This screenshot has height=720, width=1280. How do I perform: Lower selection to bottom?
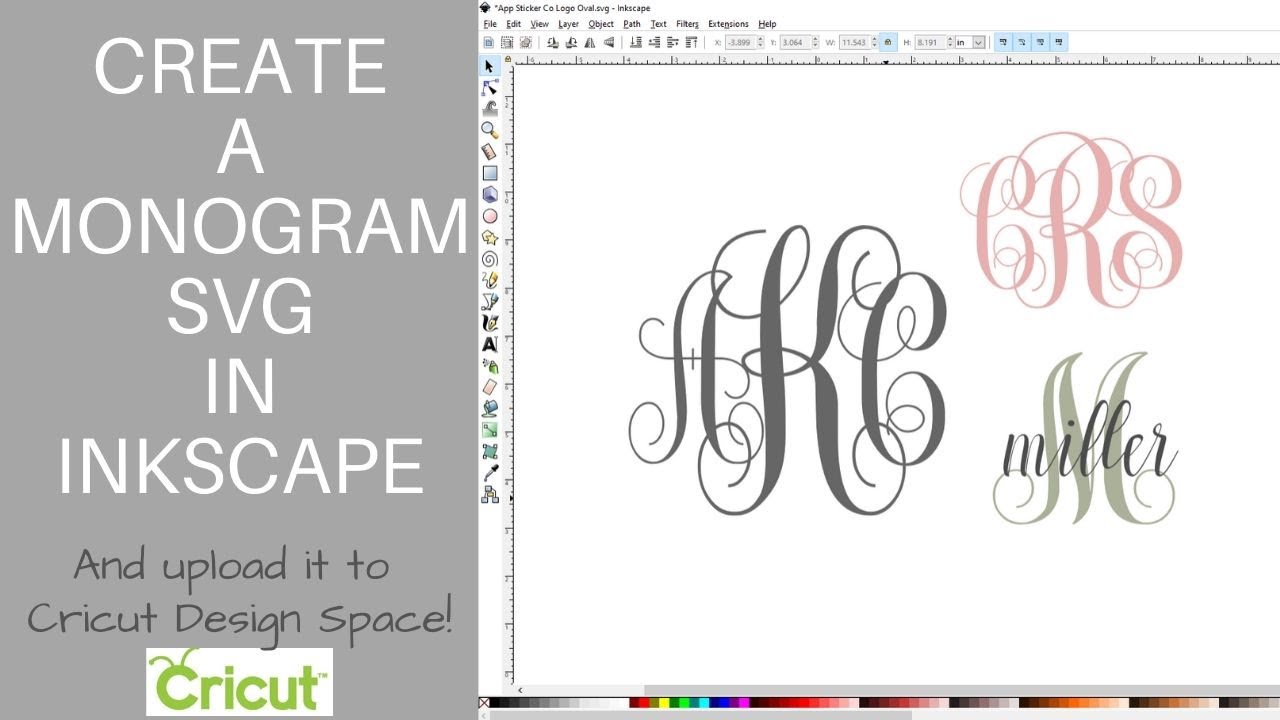(x=635, y=42)
